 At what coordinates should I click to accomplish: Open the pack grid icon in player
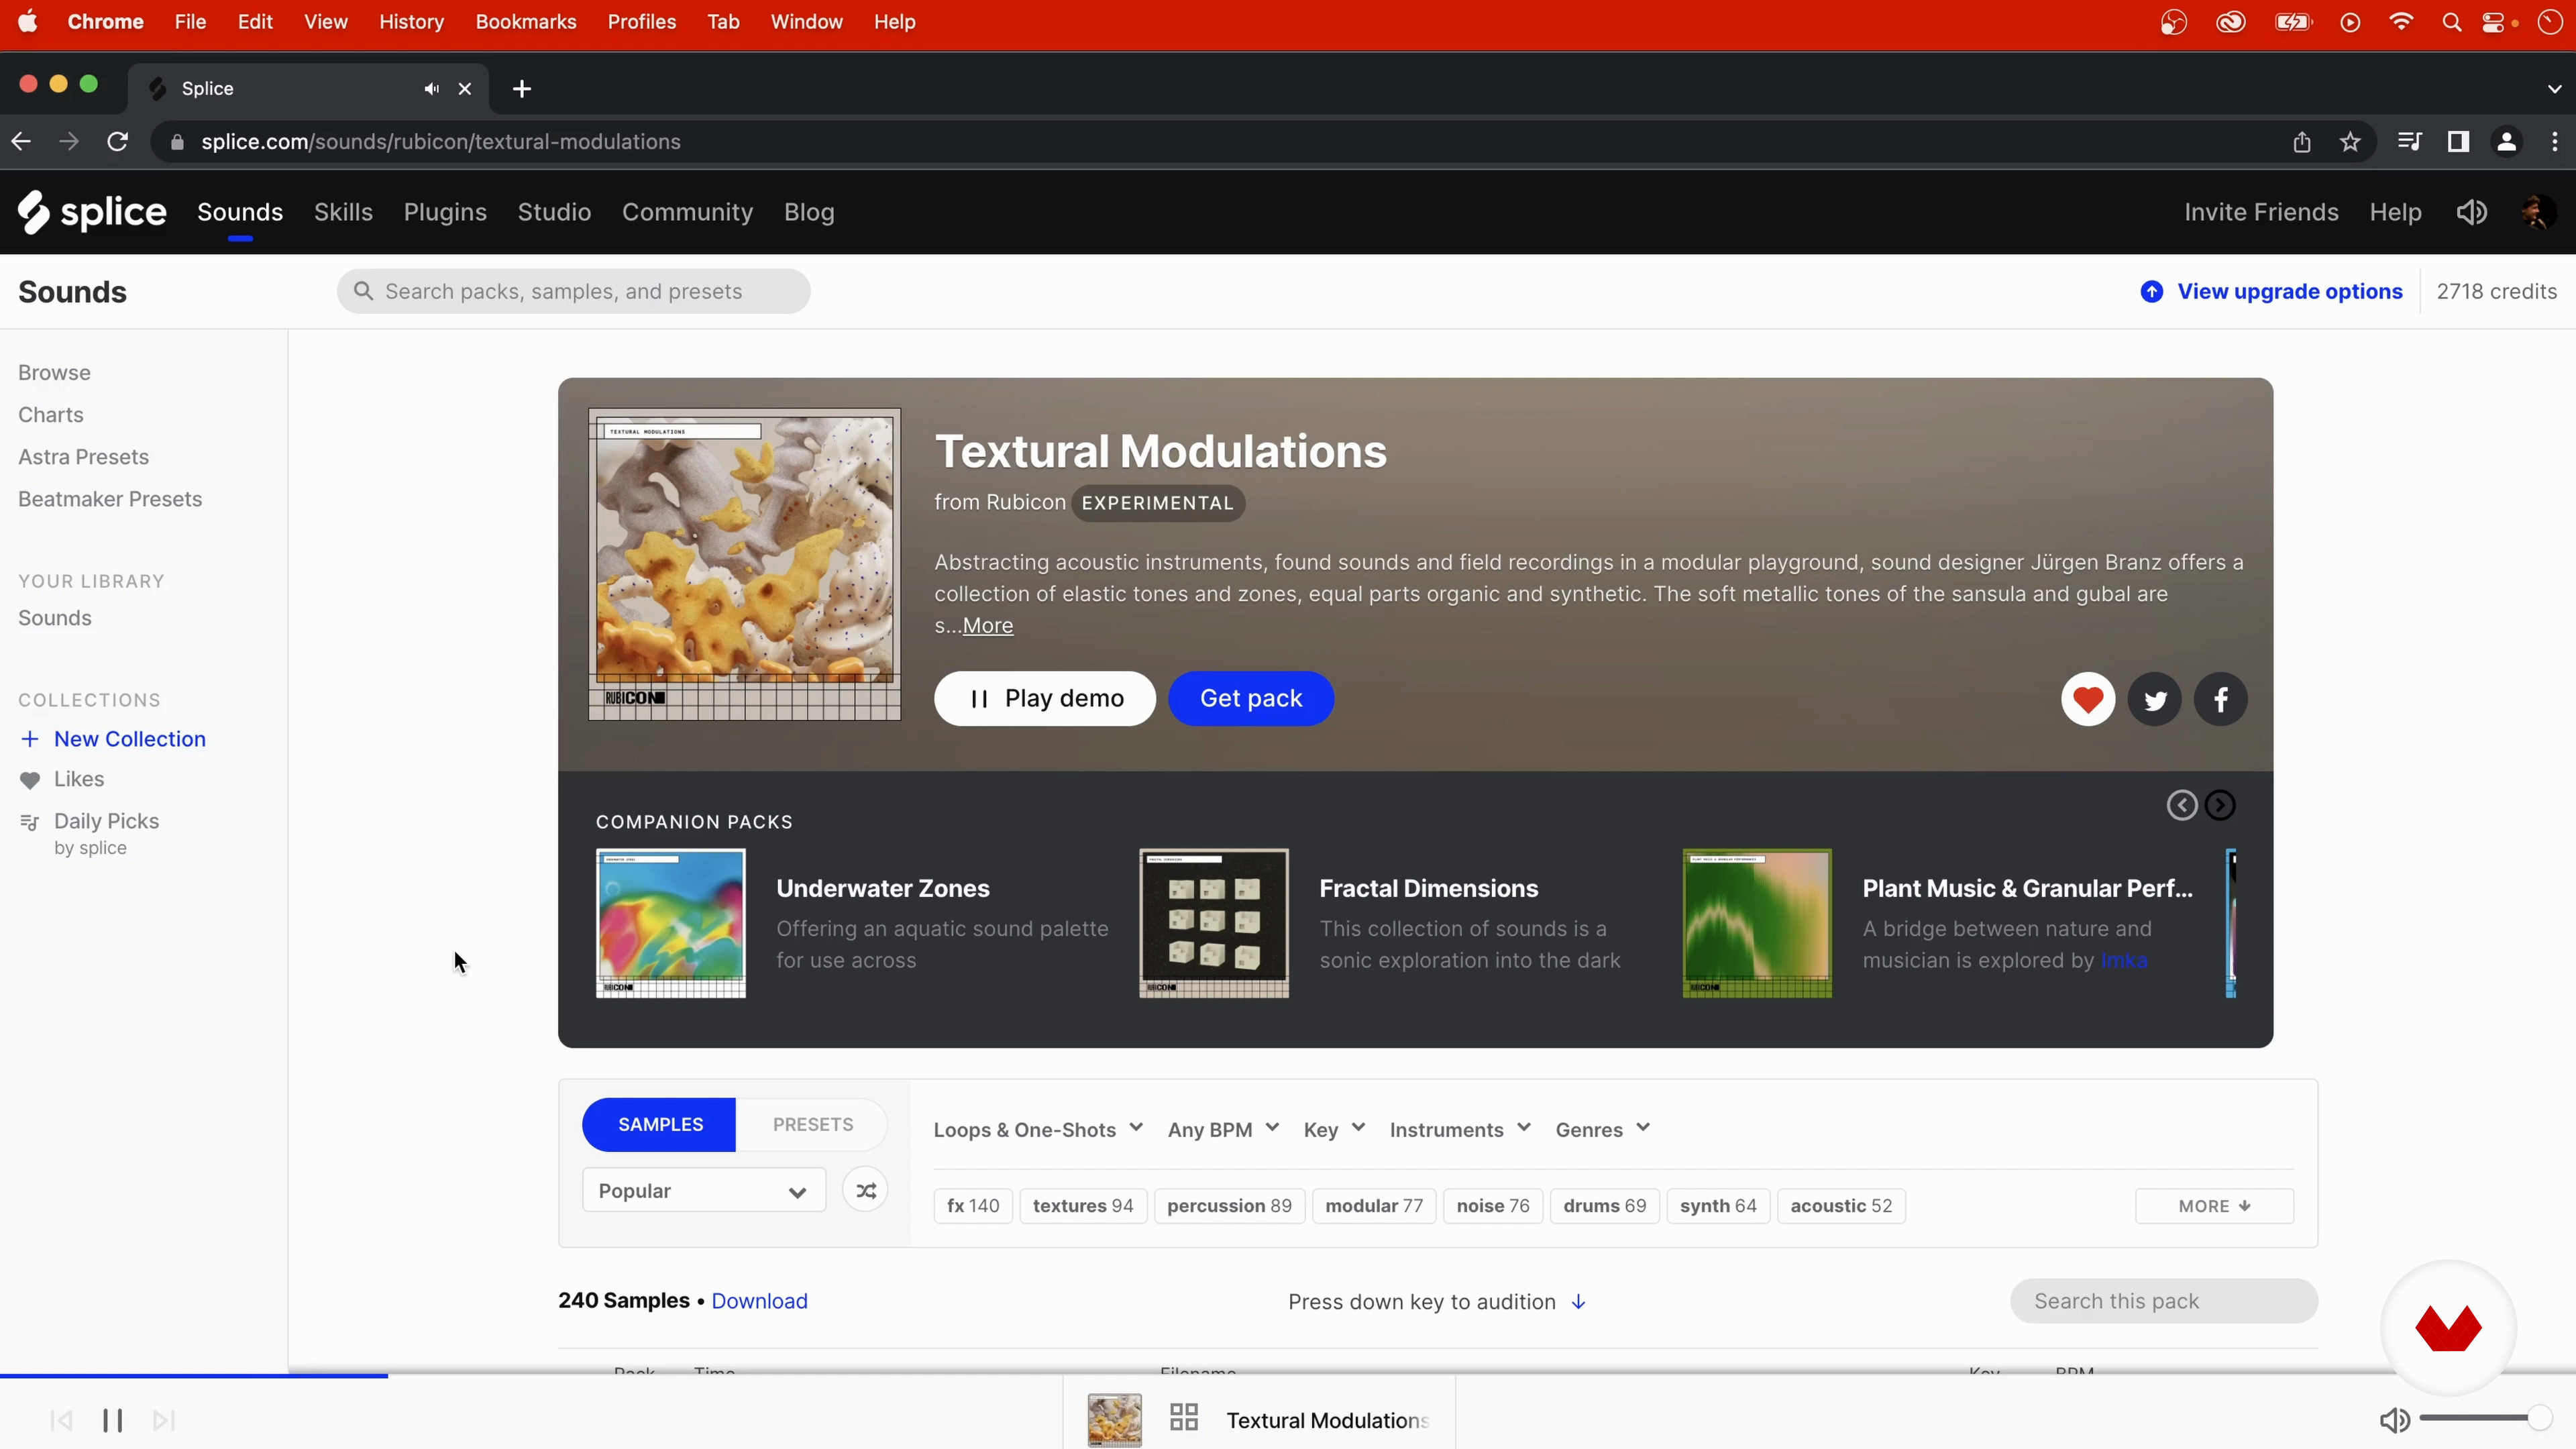pos(1184,1417)
